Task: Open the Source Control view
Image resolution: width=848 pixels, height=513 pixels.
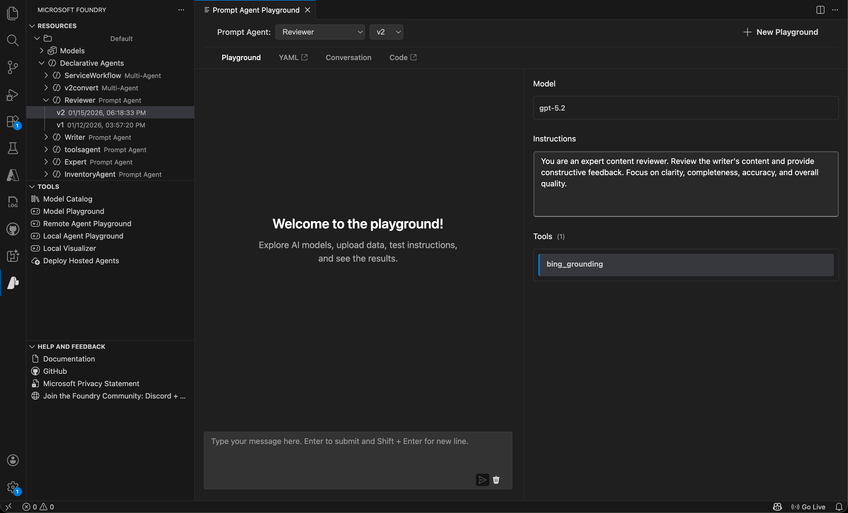Action: (13, 68)
